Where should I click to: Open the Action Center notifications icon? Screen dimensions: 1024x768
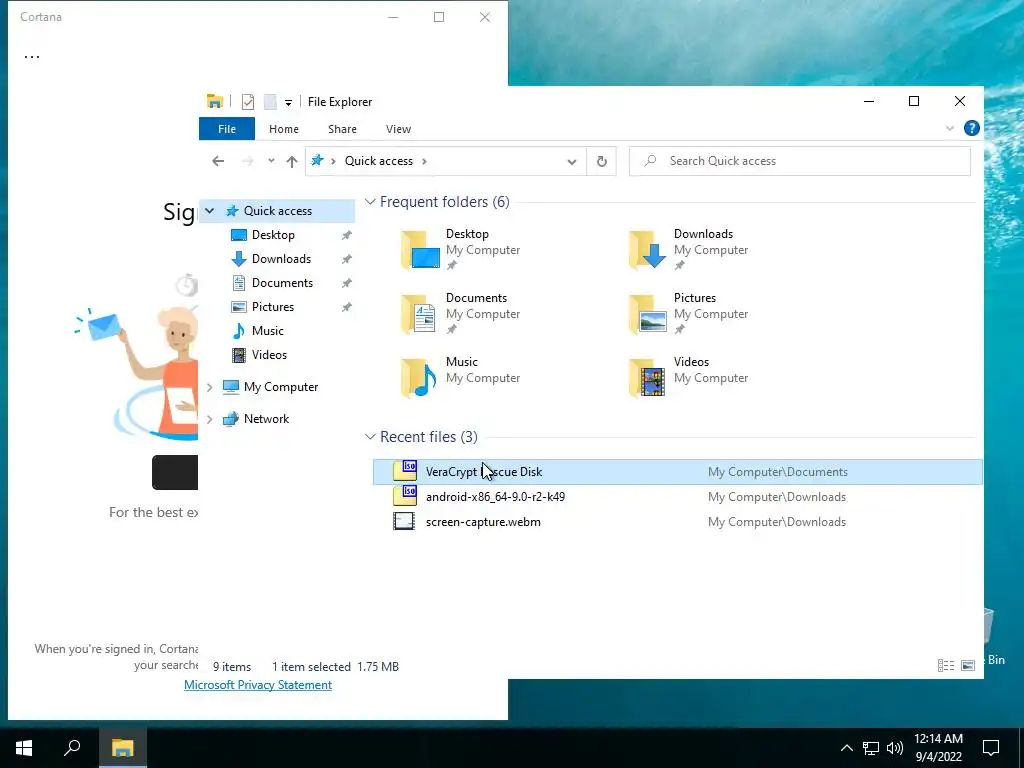click(x=991, y=748)
